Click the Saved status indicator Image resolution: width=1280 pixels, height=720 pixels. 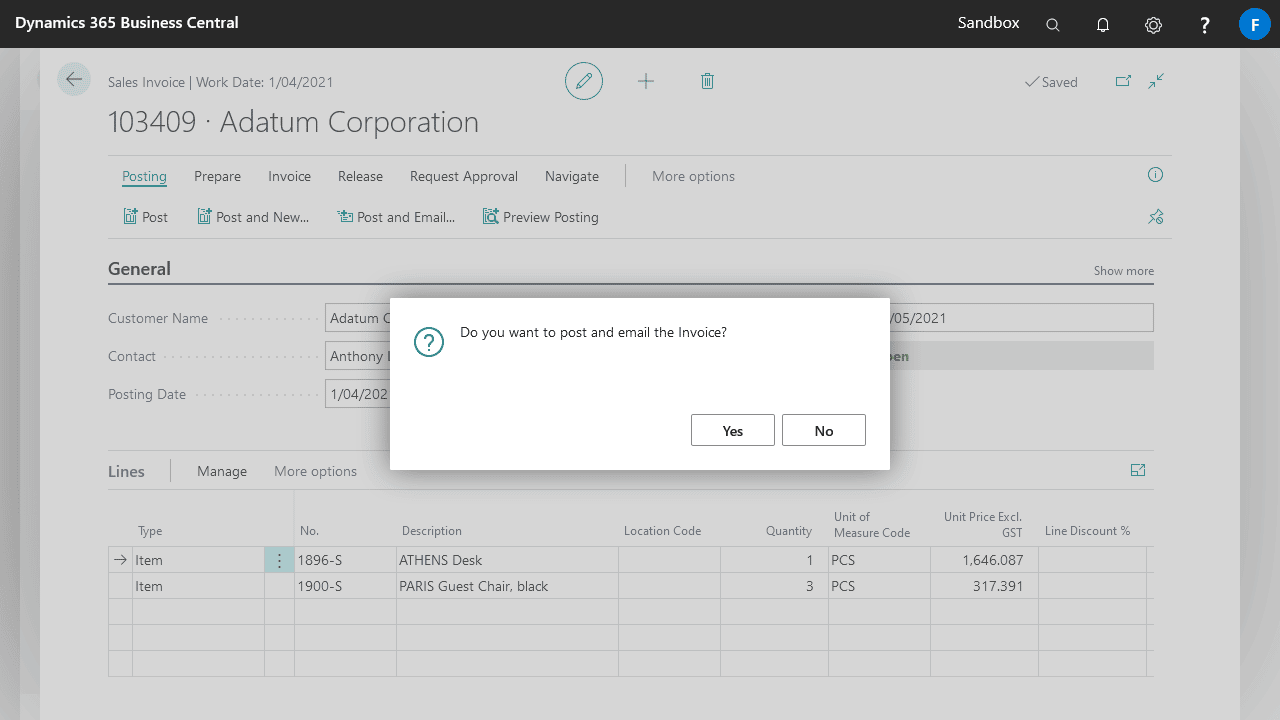point(1051,82)
